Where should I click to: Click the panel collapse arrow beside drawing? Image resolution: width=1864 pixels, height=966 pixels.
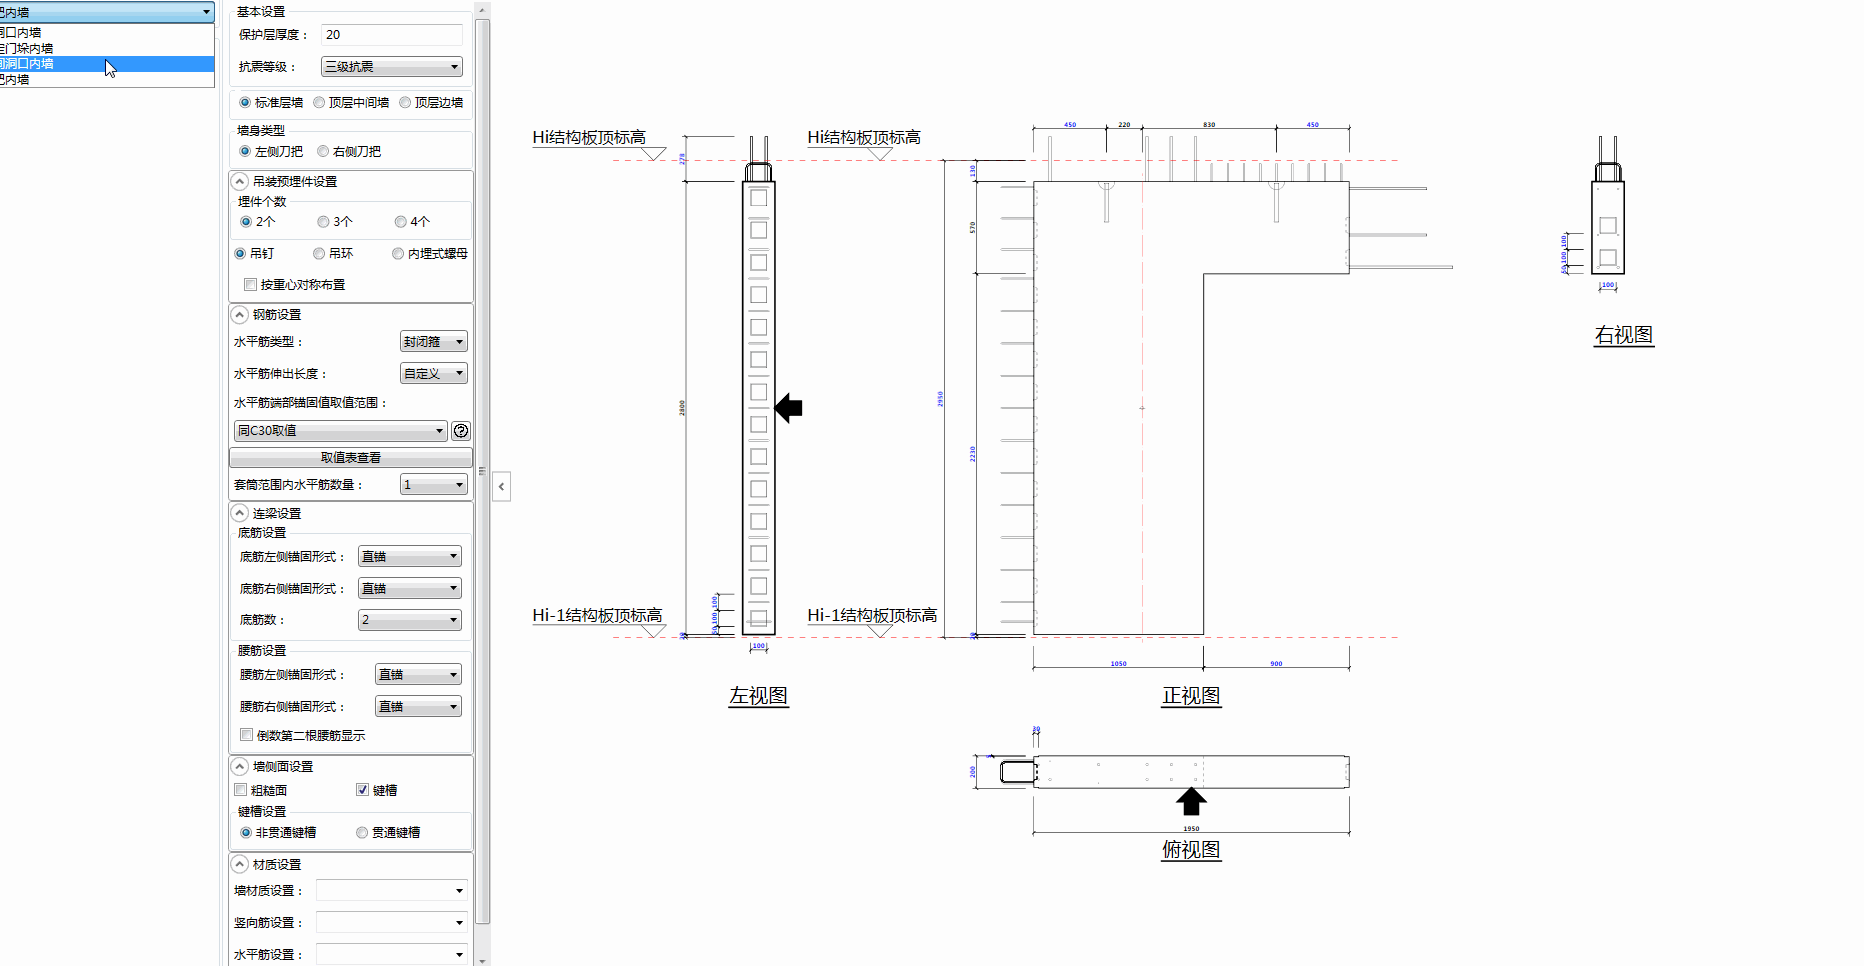pos(502,487)
